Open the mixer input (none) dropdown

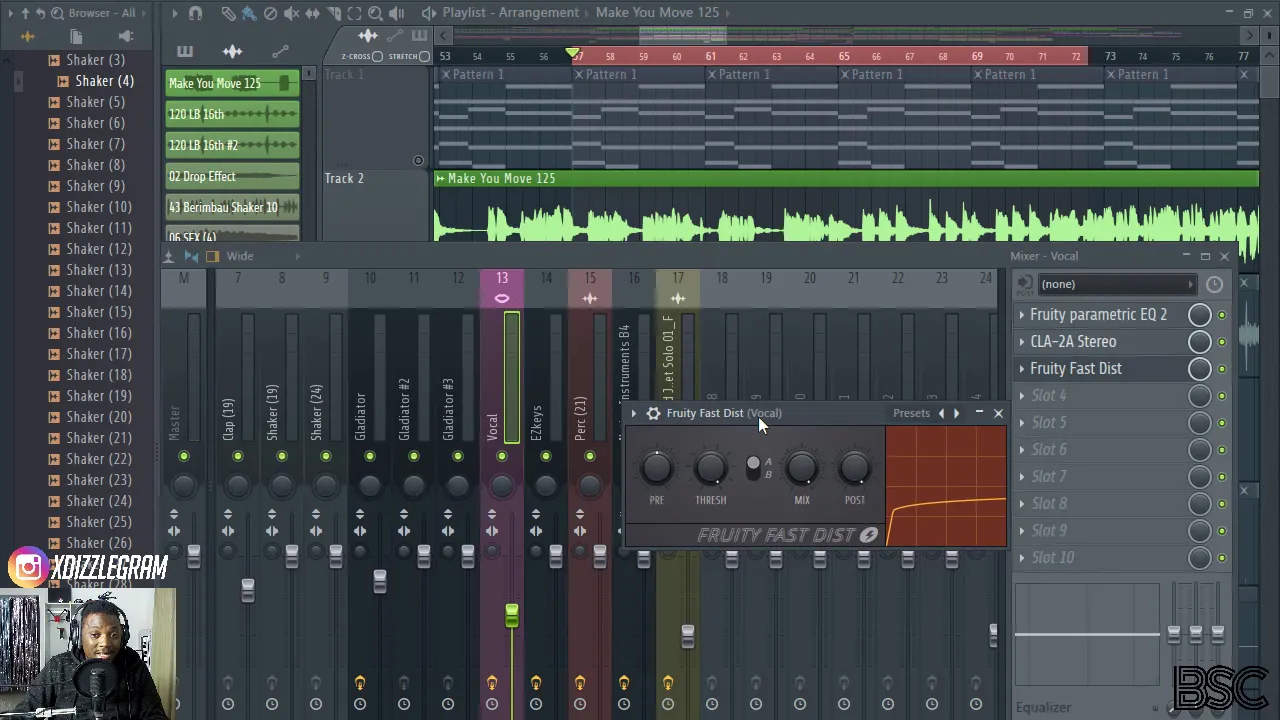1116,285
